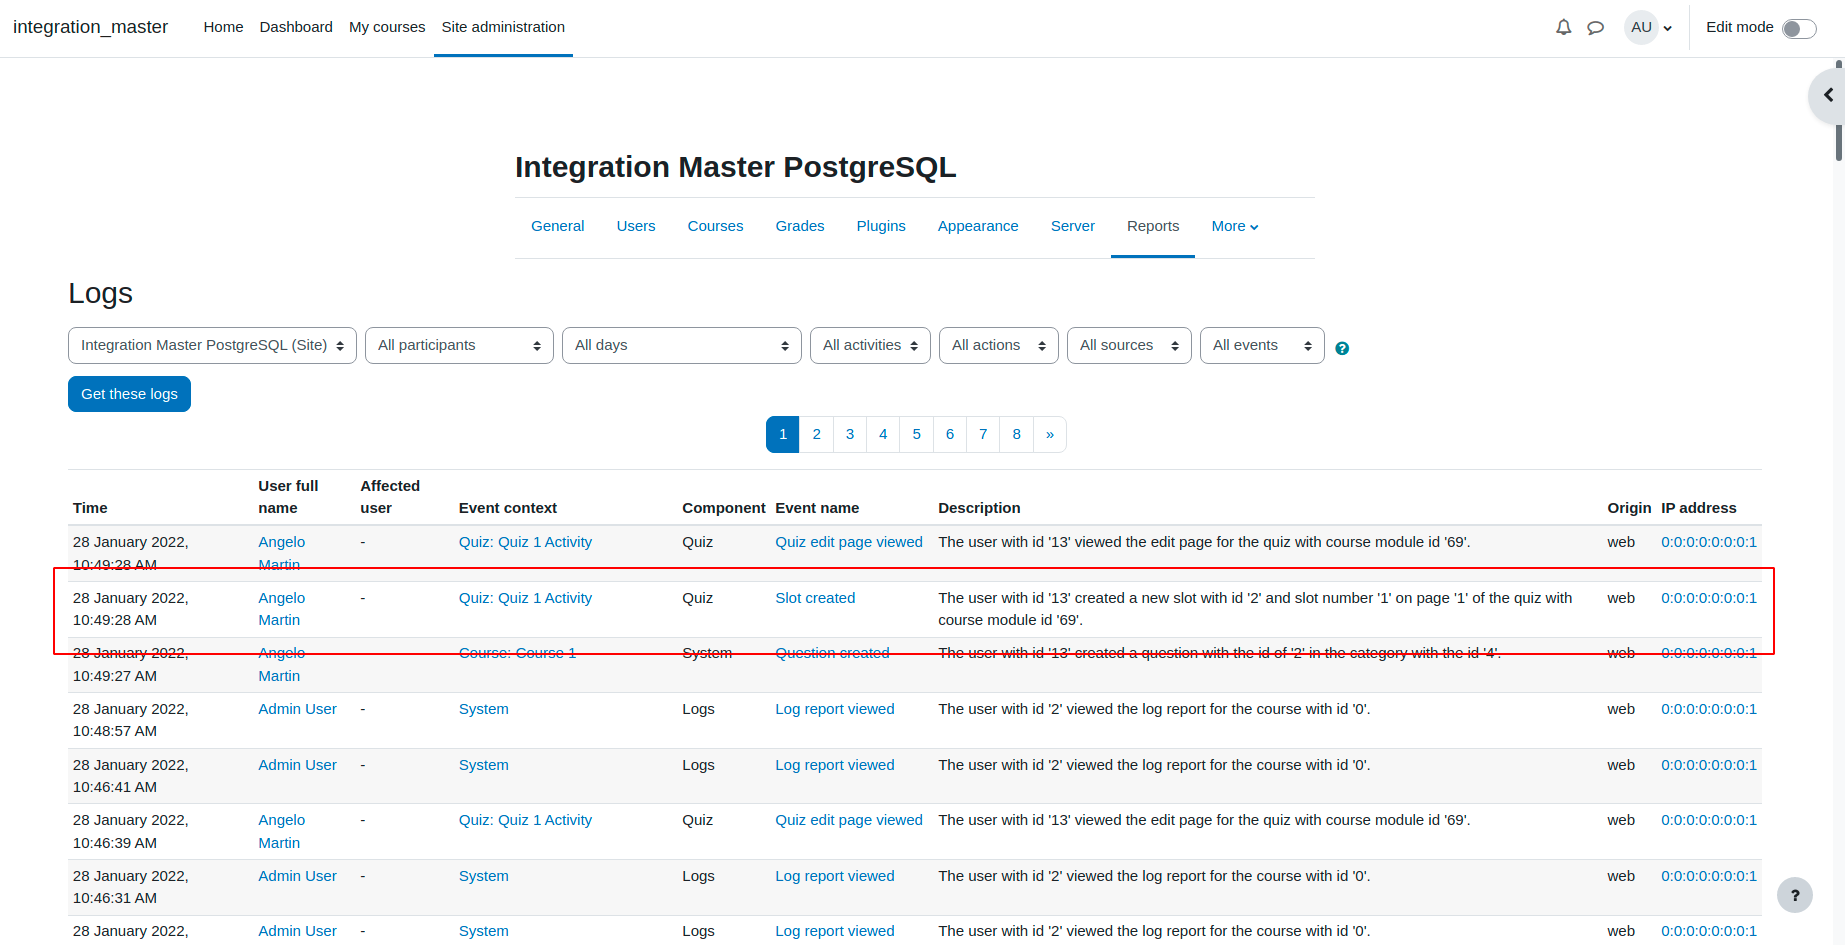Select current pagination page 1
The width and height of the screenshot is (1845, 945).
click(x=783, y=434)
